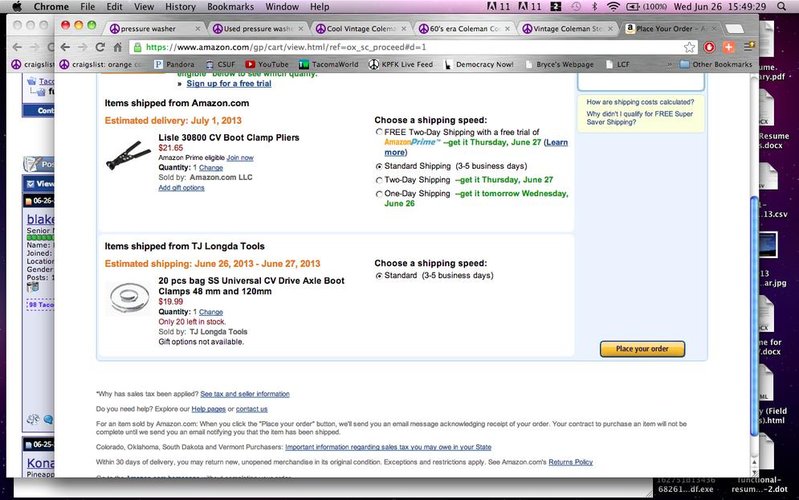This screenshot has height=500, width=799.
Task: Click the blake username in background window
Action: click(x=40, y=219)
